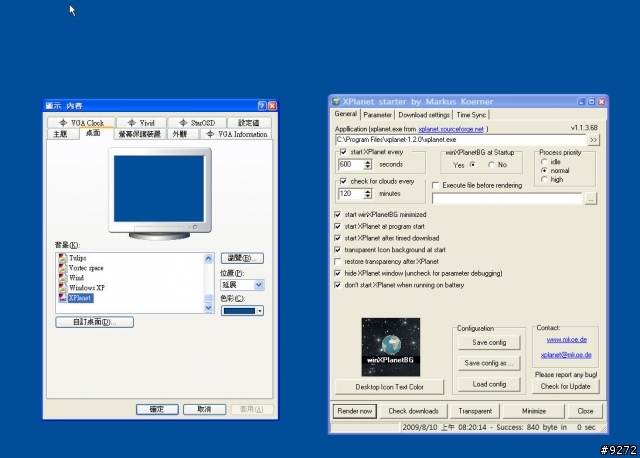
Task: Open the VGA Information tab
Action: point(236,134)
